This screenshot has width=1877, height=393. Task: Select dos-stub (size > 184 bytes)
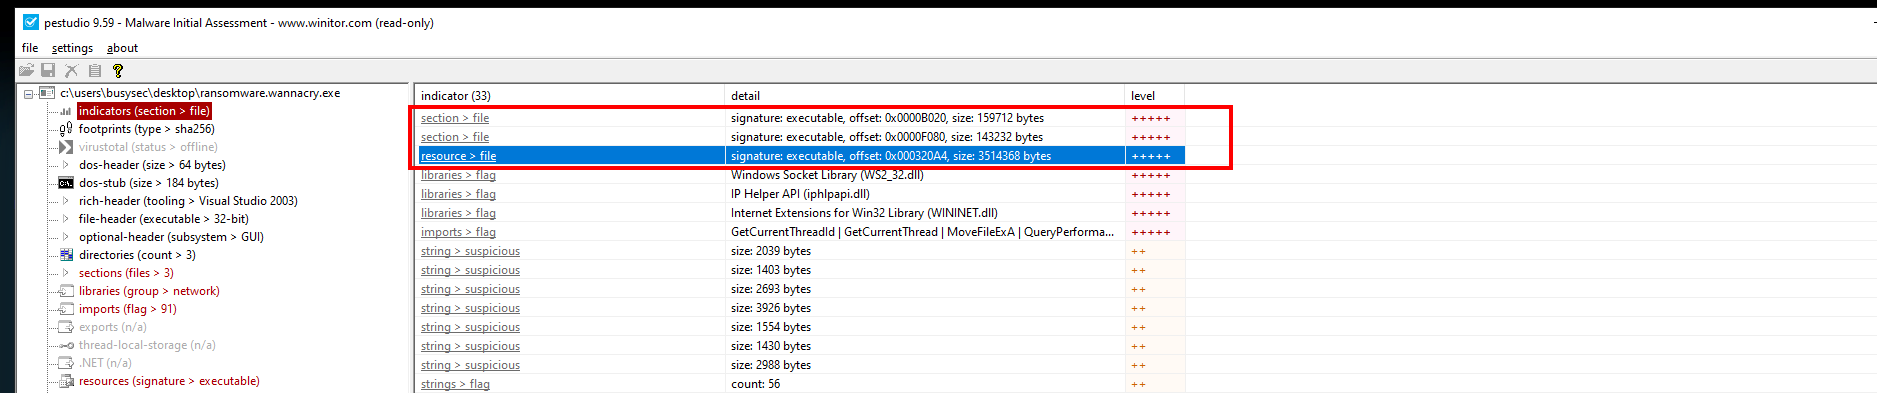point(148,183)
